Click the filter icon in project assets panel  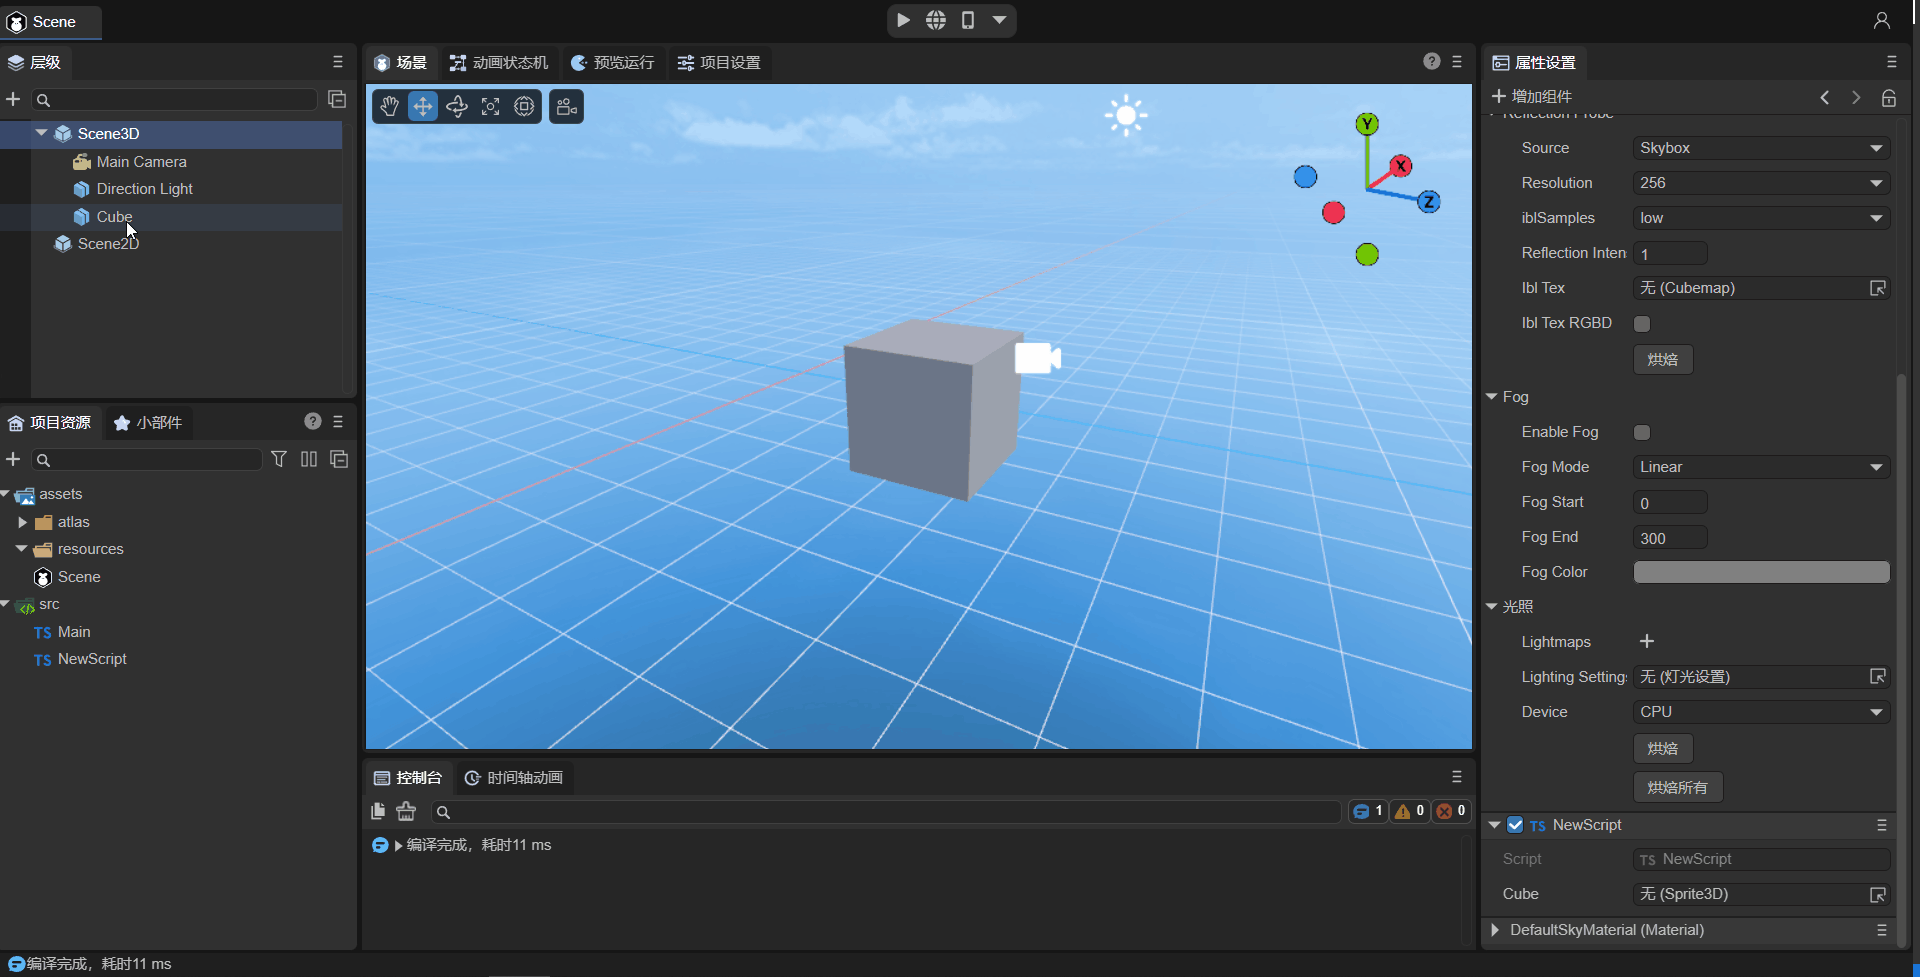pos(279,459)
